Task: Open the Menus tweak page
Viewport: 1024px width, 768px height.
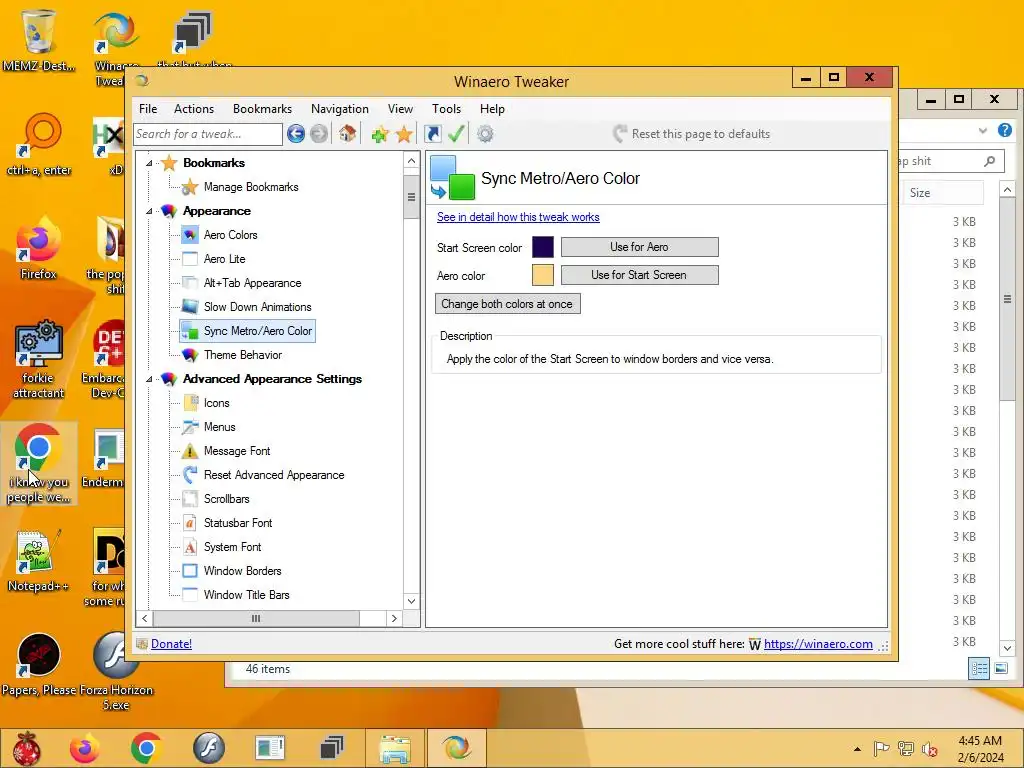Action: pos(219,427)
